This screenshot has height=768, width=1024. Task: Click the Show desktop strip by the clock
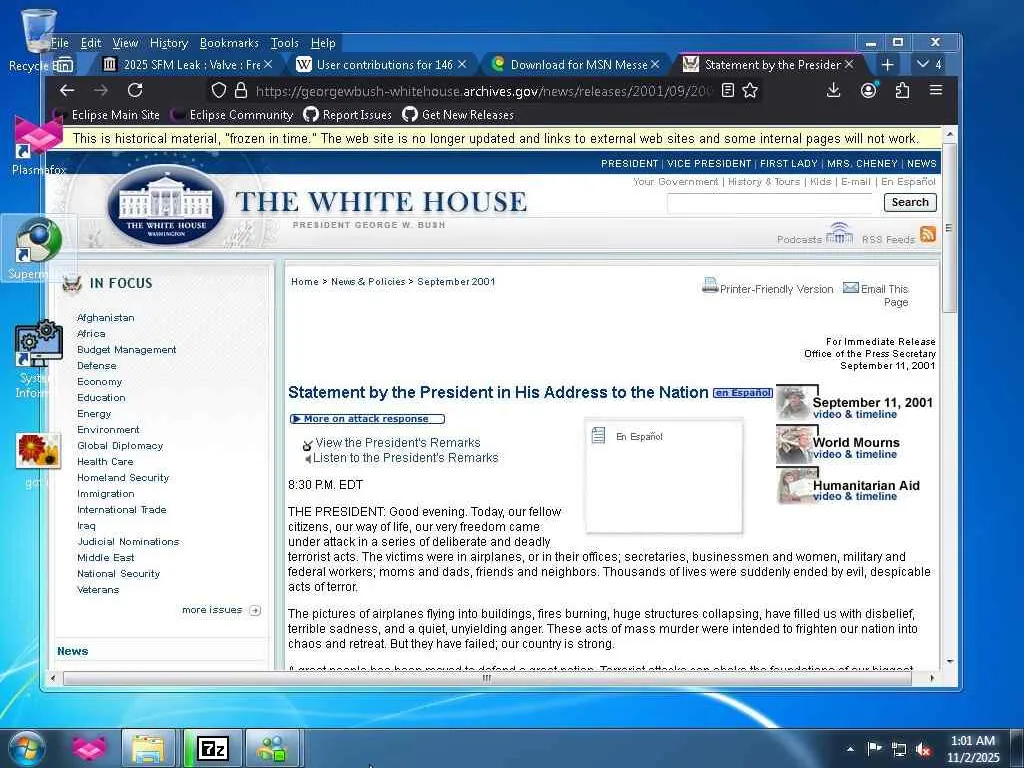[x=1019, y=748]
